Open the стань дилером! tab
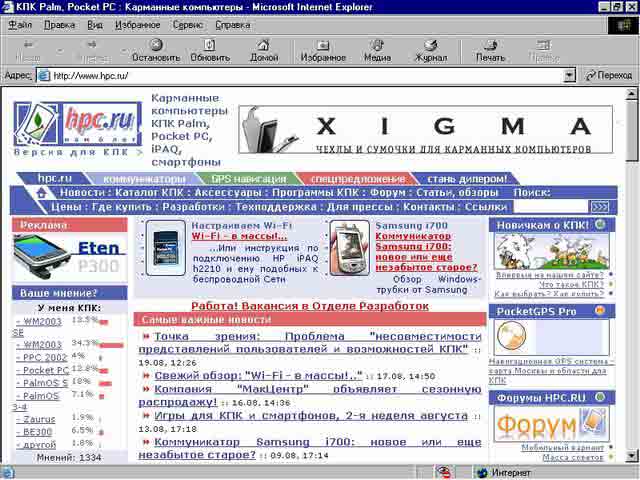The height and width of the screenshot is (480, 640). click(x=467, y=179)
